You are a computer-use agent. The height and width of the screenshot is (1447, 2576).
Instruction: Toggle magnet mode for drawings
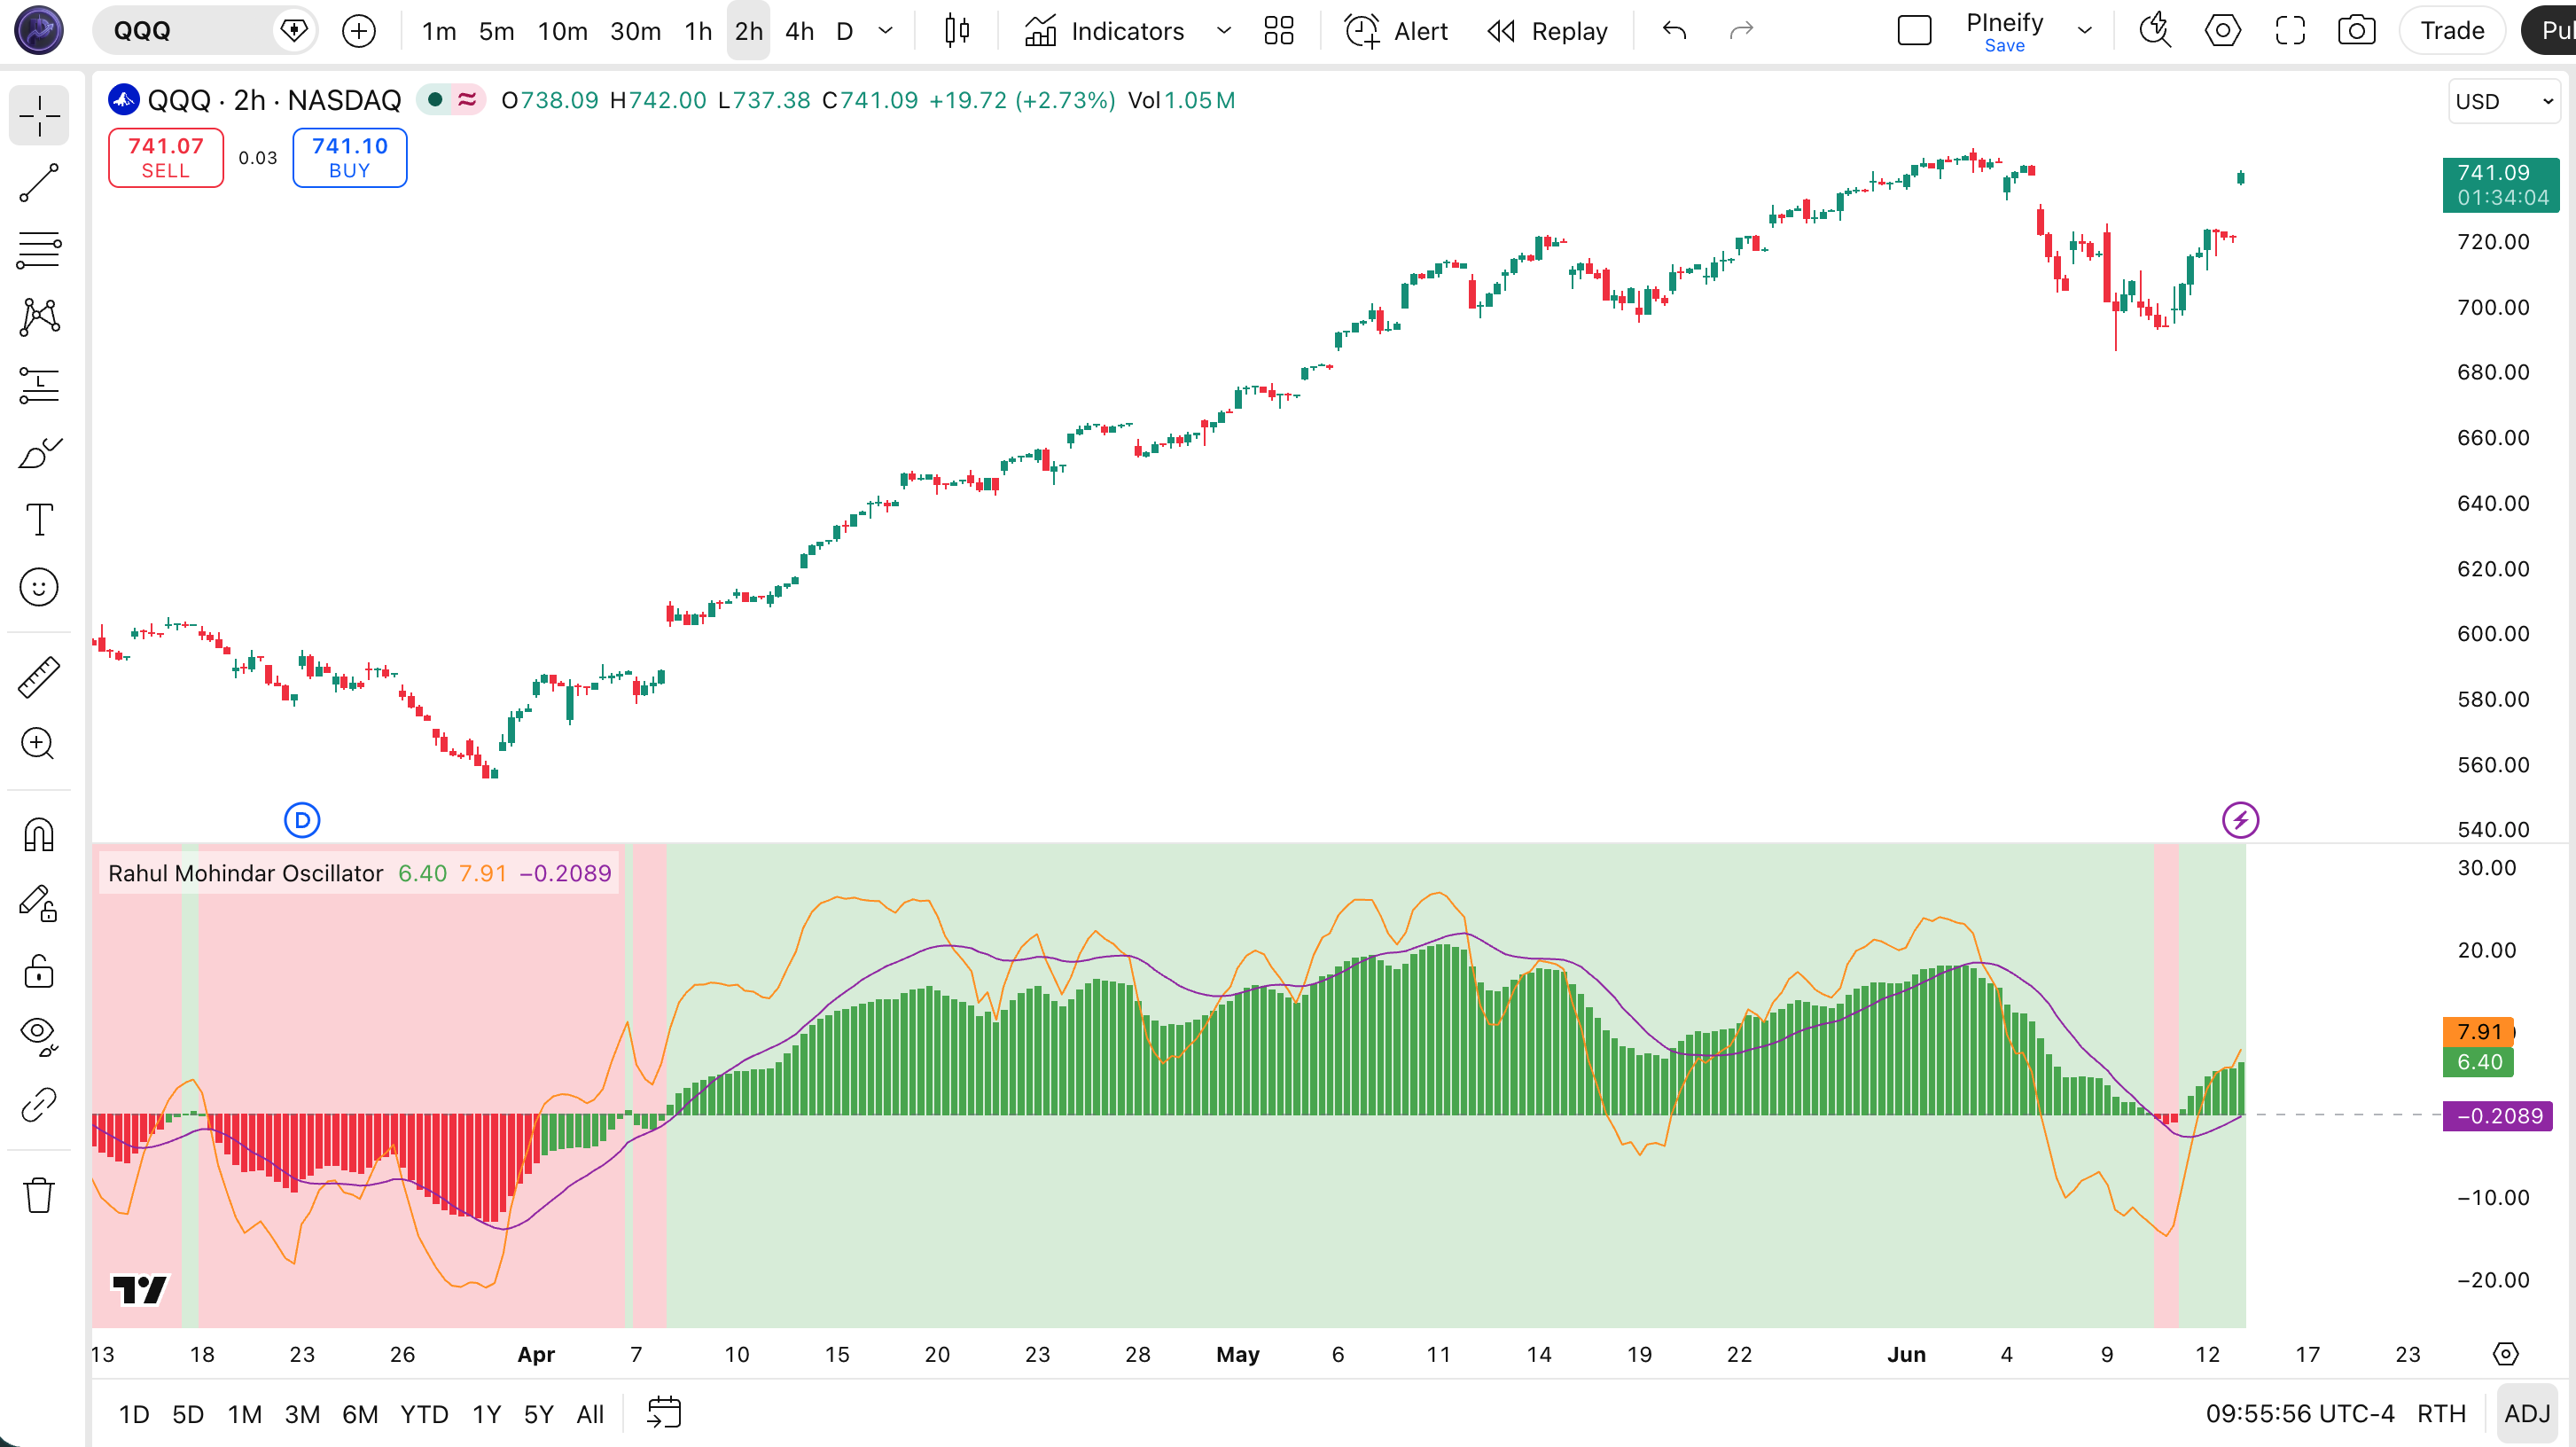tap(39, 834)
